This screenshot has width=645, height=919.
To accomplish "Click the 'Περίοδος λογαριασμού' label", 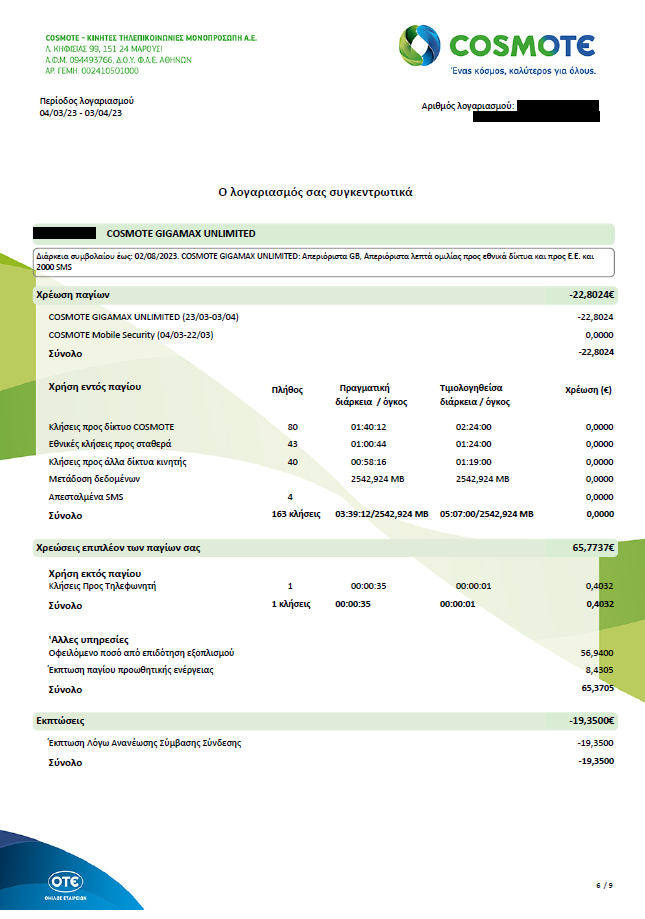I will tap(87, 101).
